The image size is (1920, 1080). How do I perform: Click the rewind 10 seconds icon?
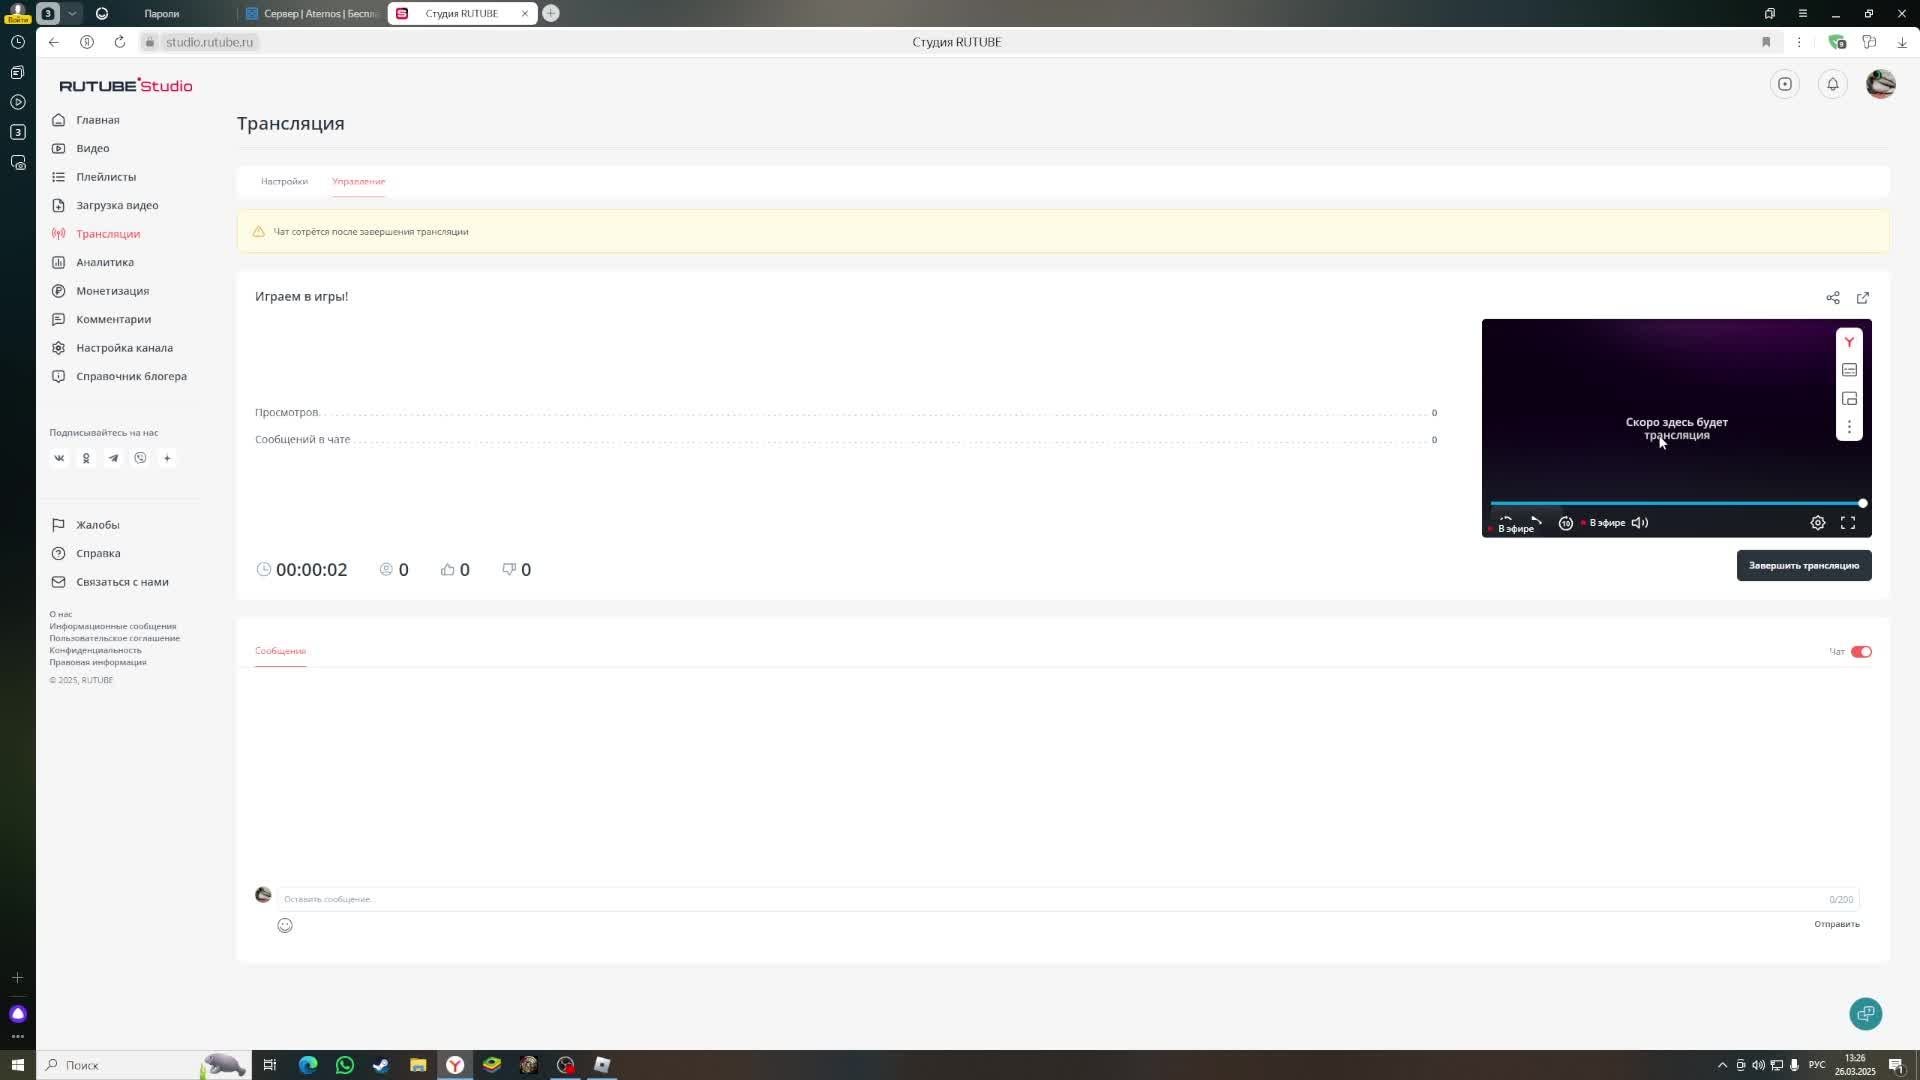[x=1565, y=523]
